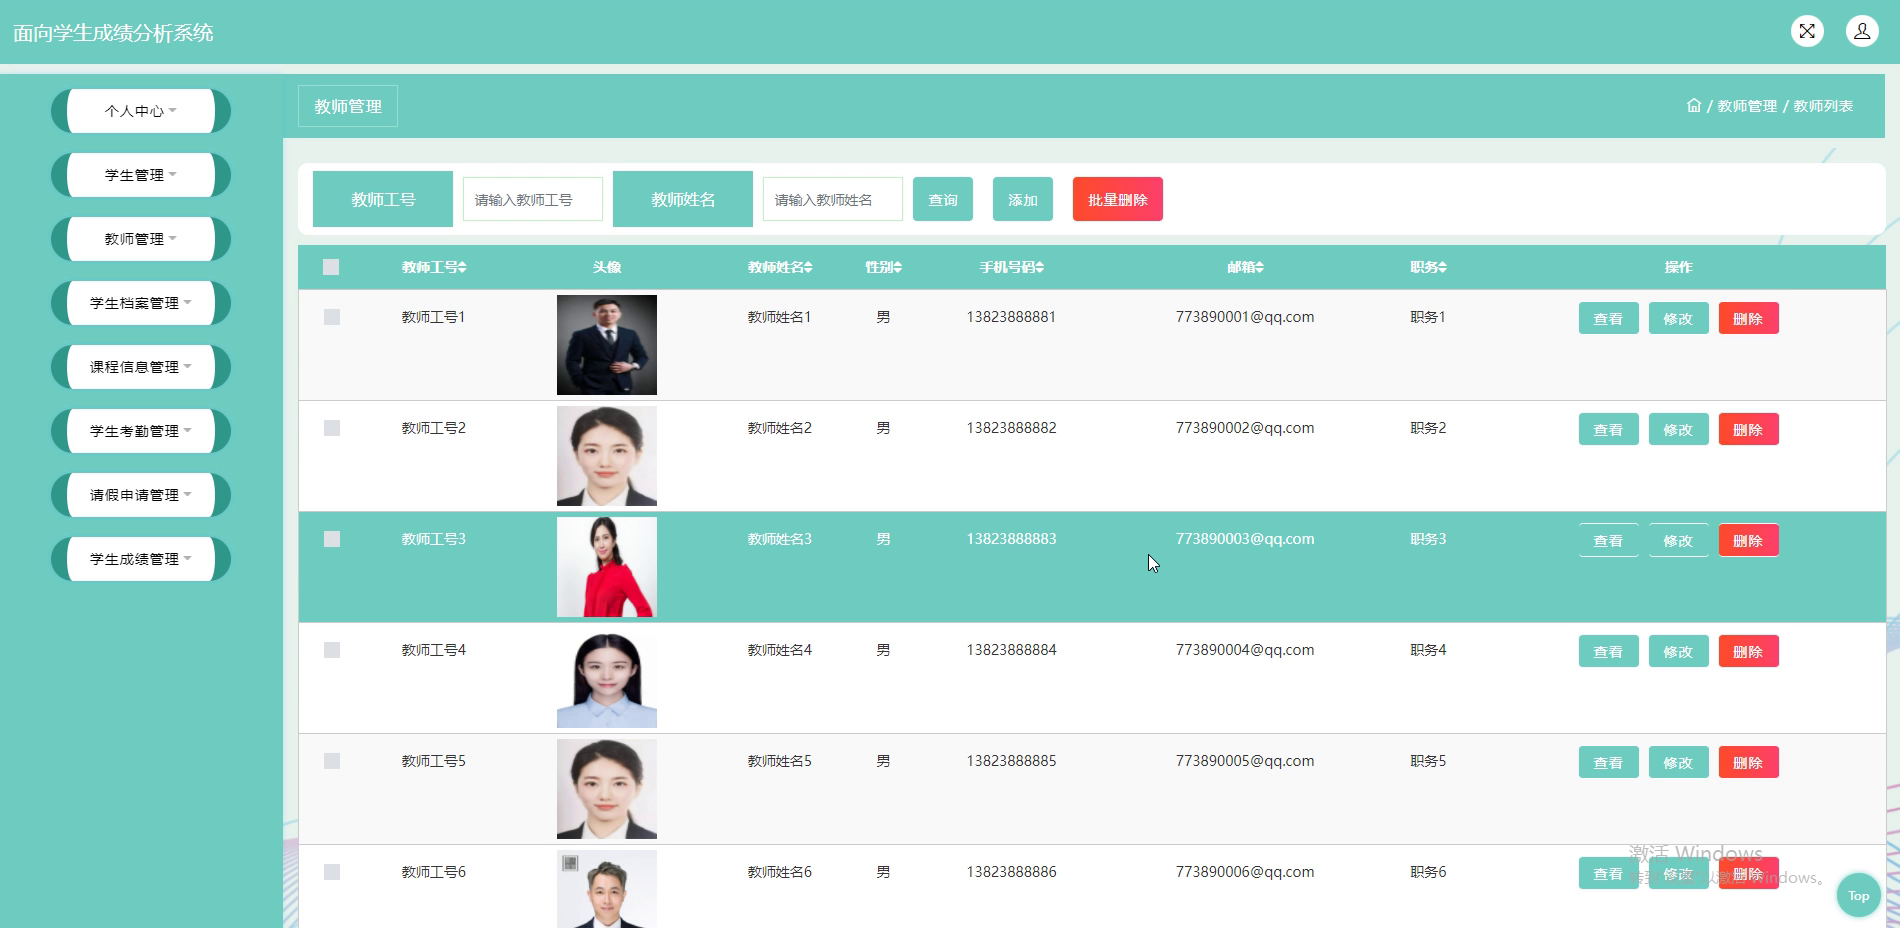This screenshot has width=1900, height=928.
Task: Click email 773890001@qq.com cell
Action: 1245,317
